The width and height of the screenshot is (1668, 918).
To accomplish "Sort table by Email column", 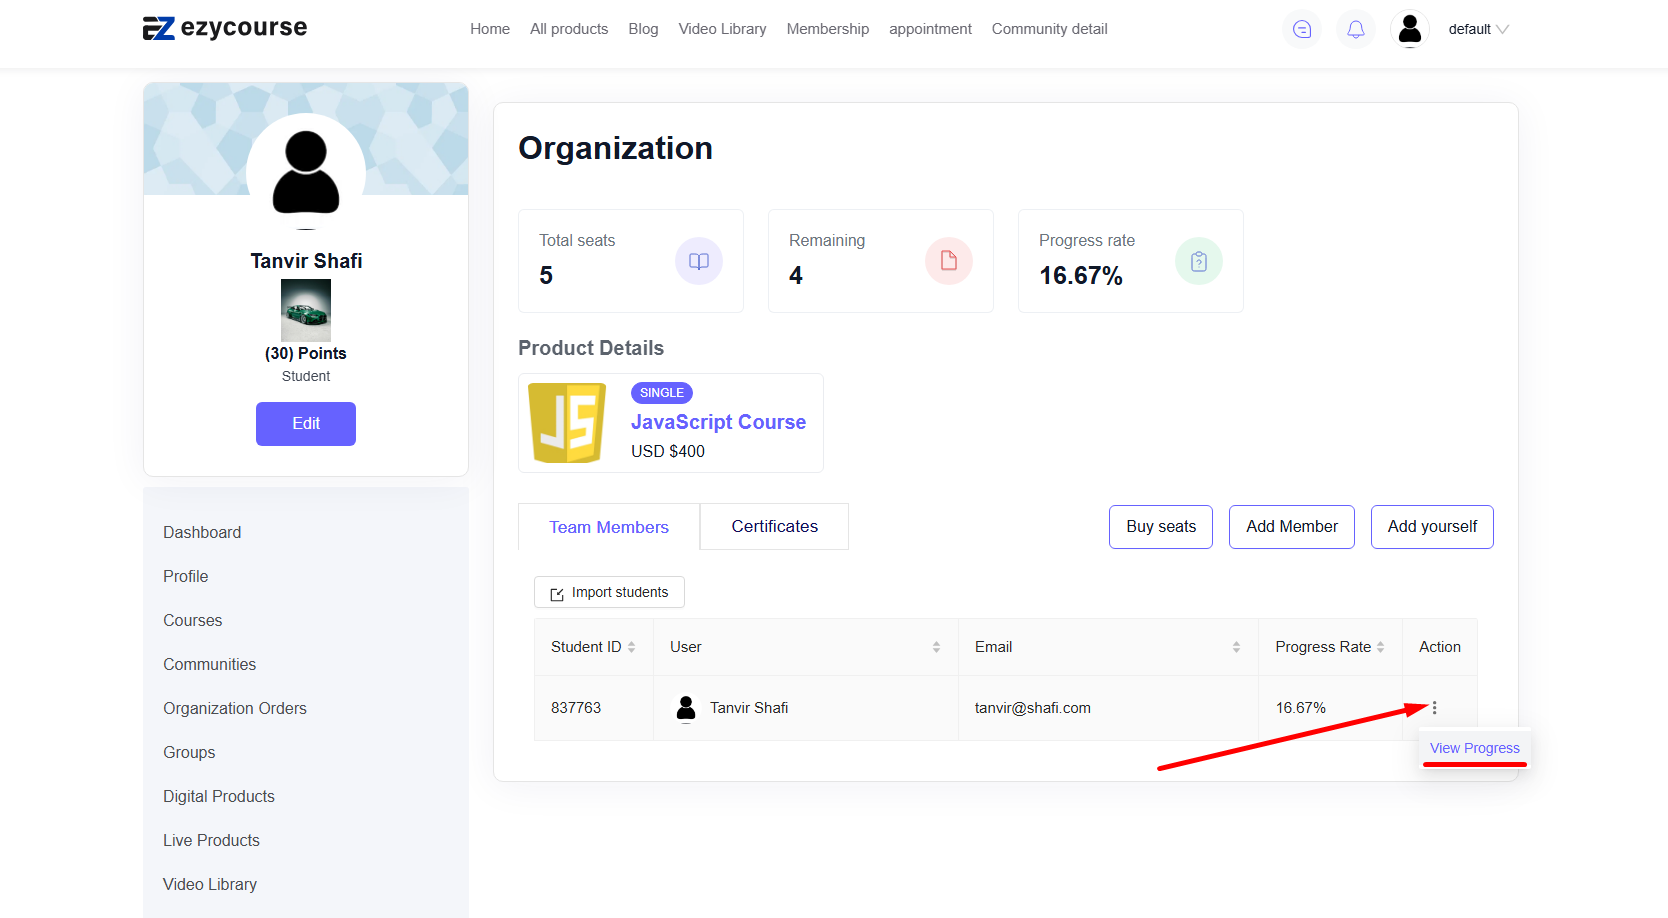I will pyautogui.click(x=1236, y=647).
